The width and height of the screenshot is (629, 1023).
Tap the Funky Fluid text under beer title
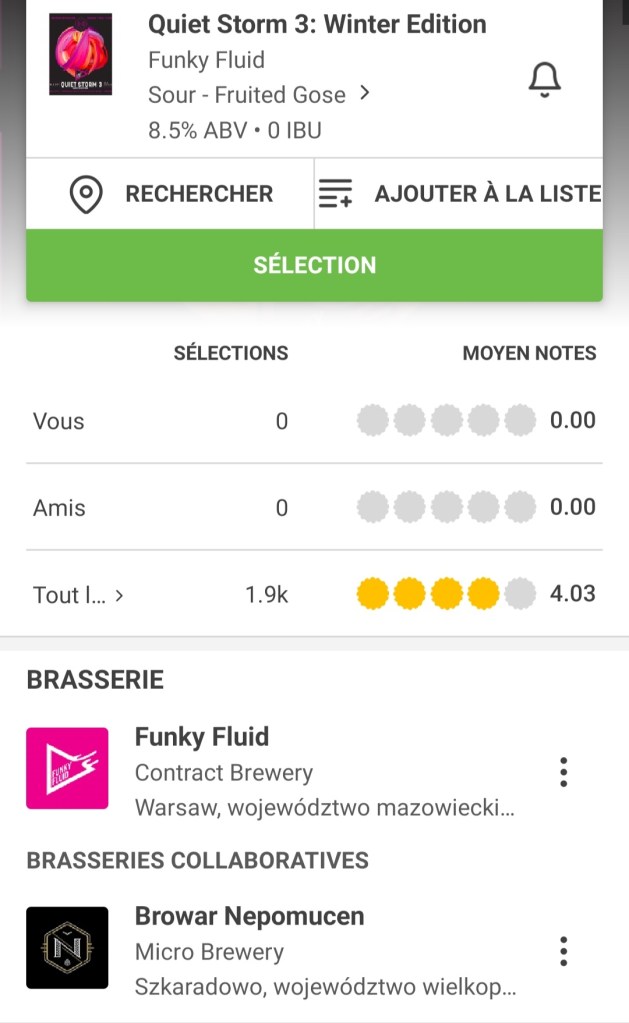click(206, 60)
